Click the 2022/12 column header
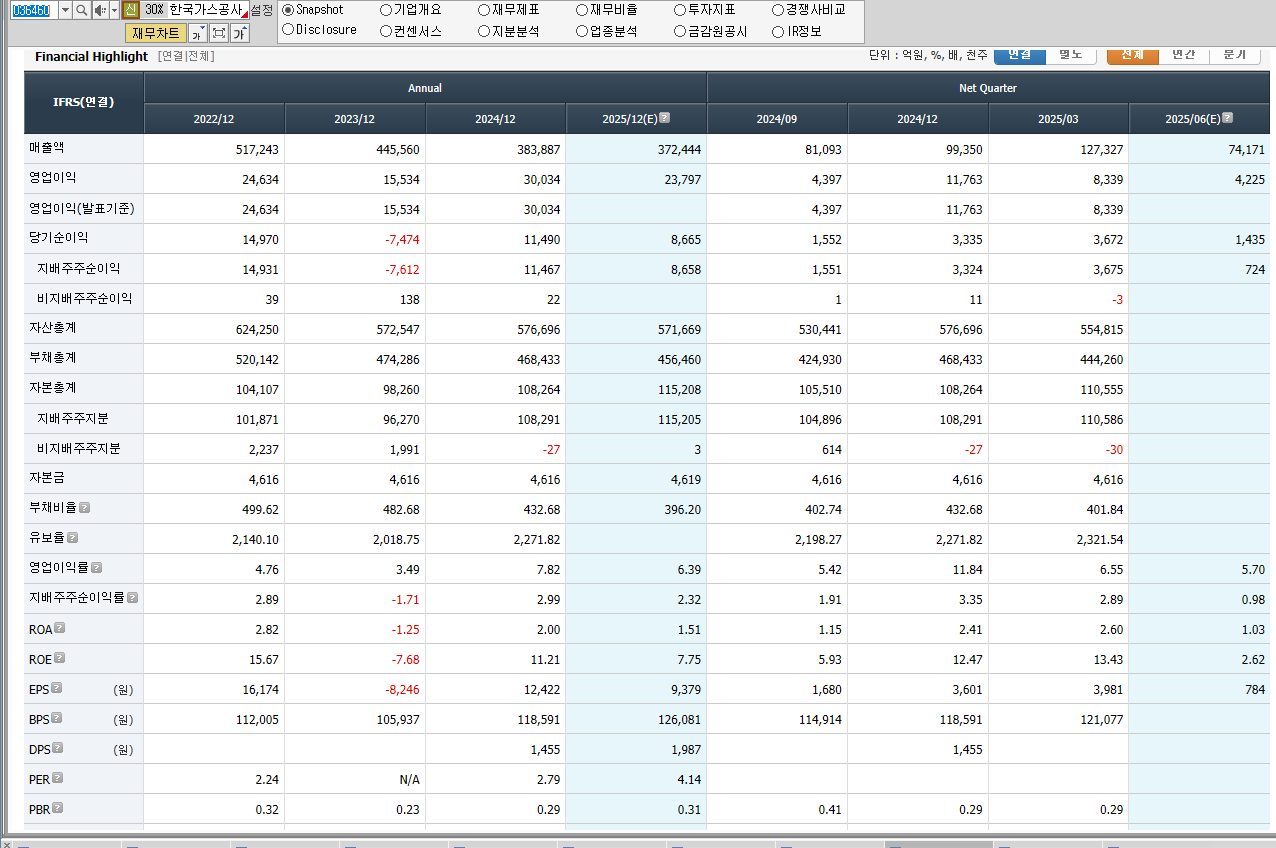This screenshot has height=848, width=1276. [x=214, y=119]
